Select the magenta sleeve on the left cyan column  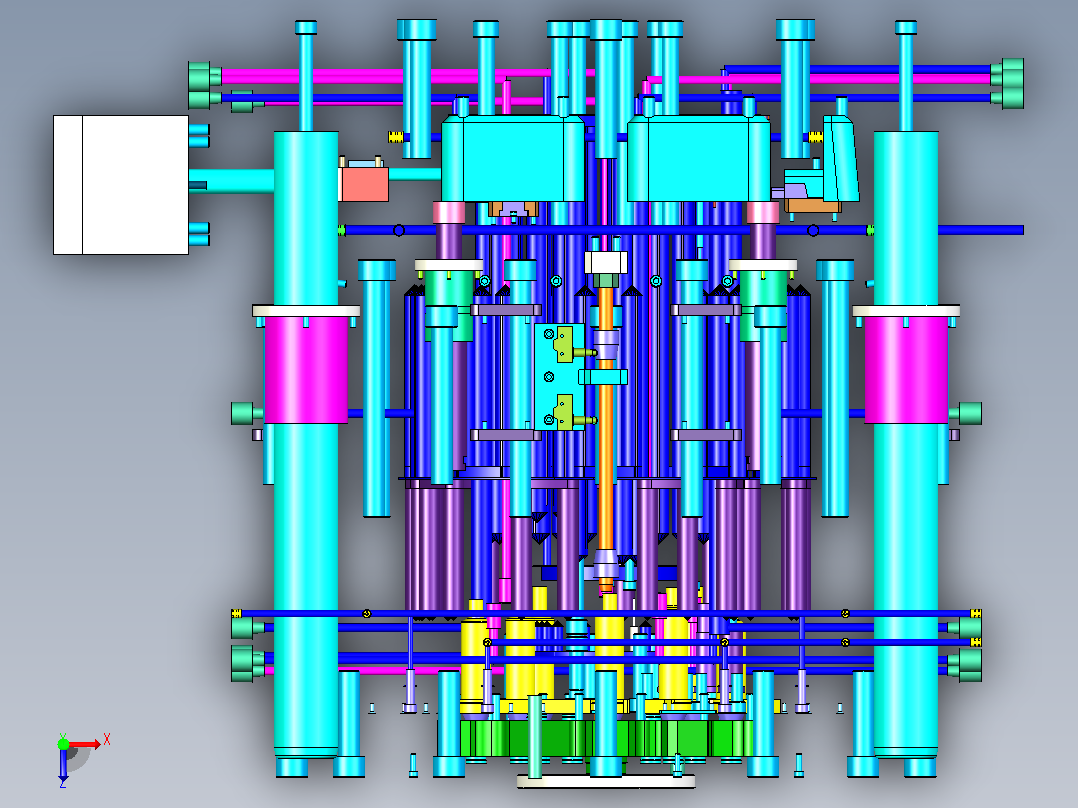tap(306, 370)
